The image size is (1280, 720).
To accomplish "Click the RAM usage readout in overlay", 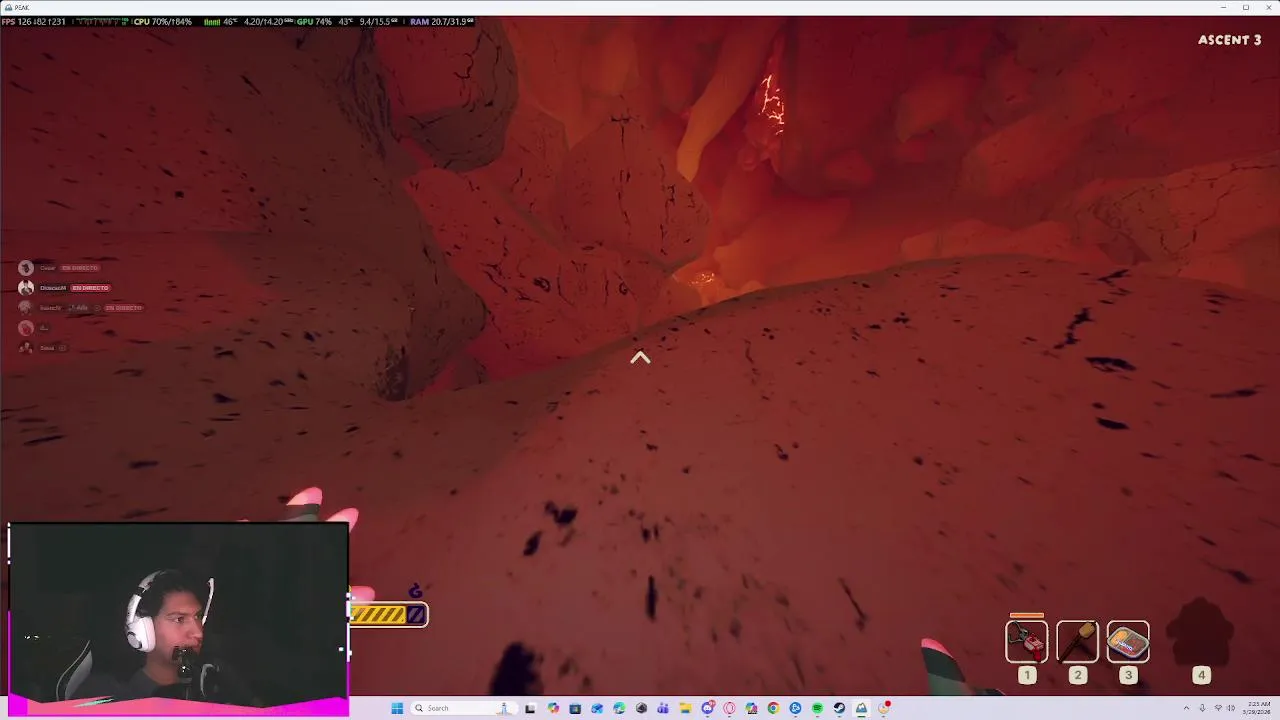I will coord(440,21).
